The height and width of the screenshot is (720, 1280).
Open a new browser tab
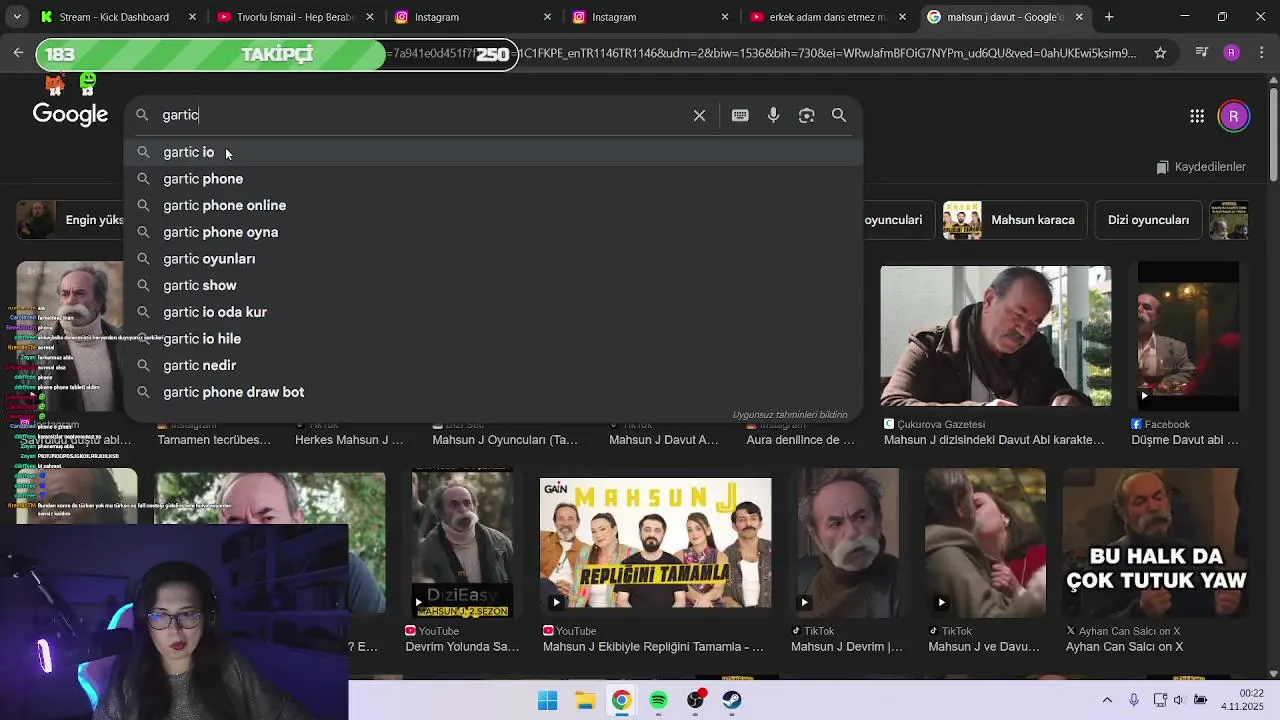1109,17
